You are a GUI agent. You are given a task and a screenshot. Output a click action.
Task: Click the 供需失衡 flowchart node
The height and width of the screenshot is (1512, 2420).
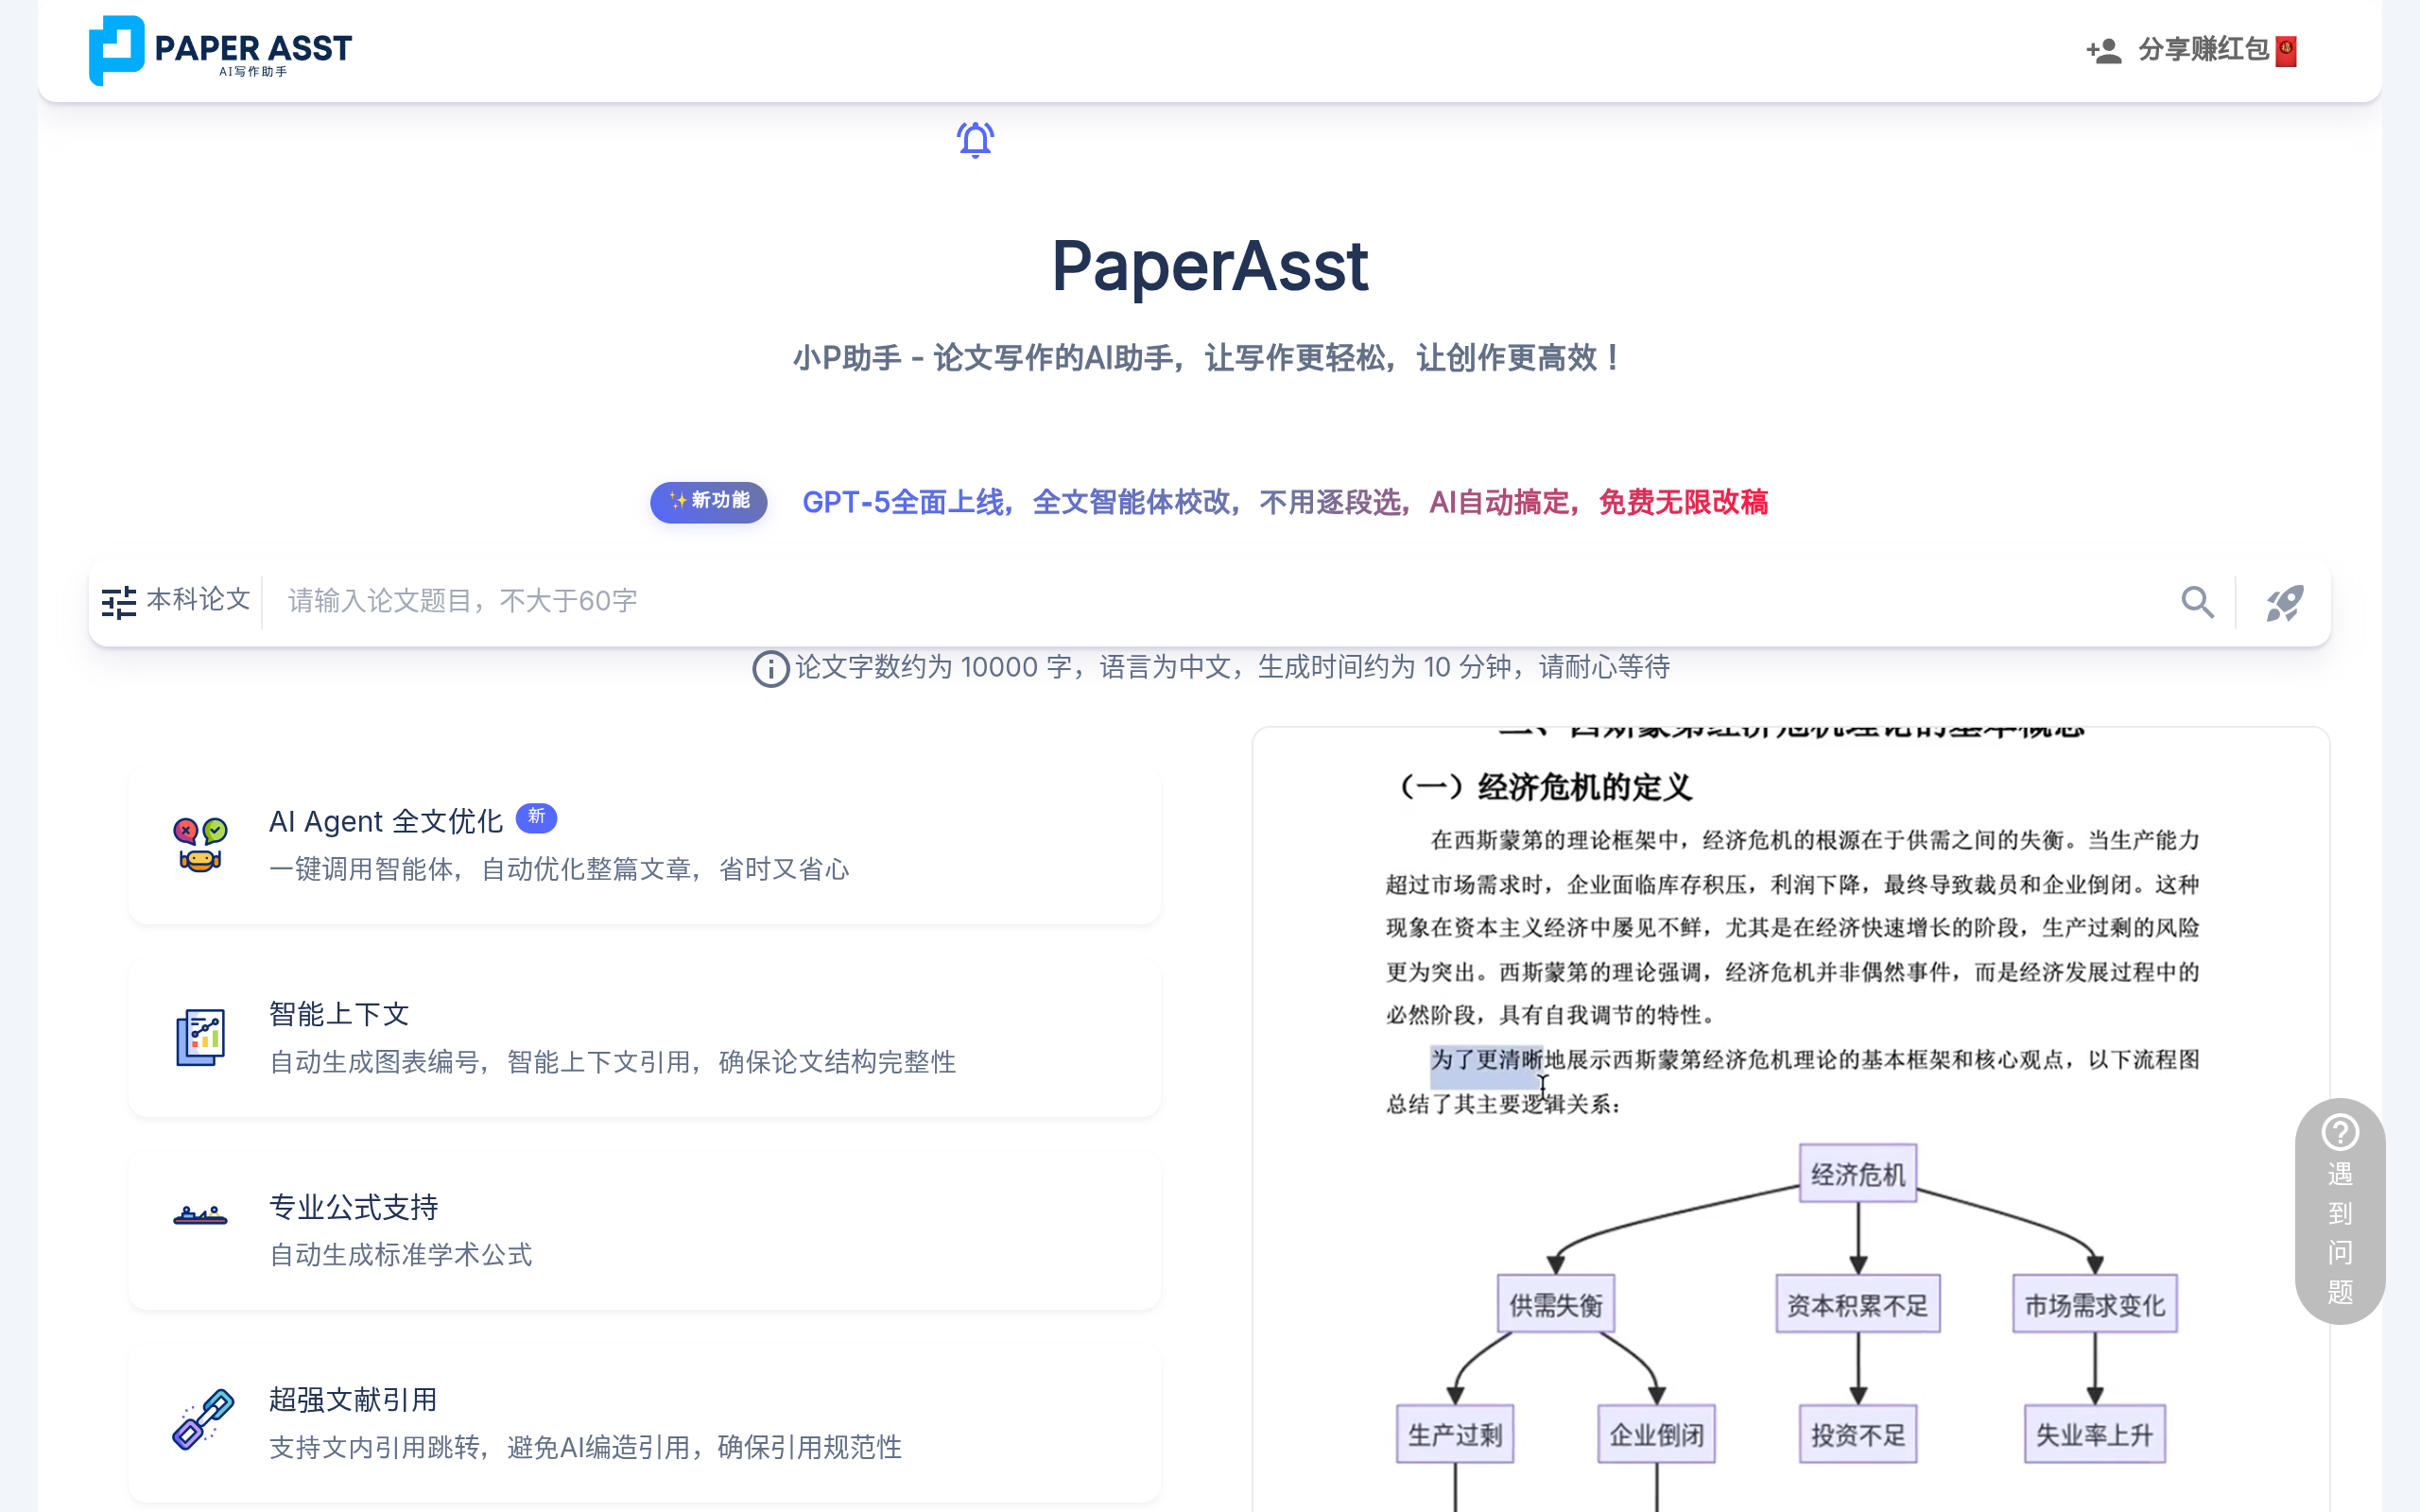point(1556,1305)
